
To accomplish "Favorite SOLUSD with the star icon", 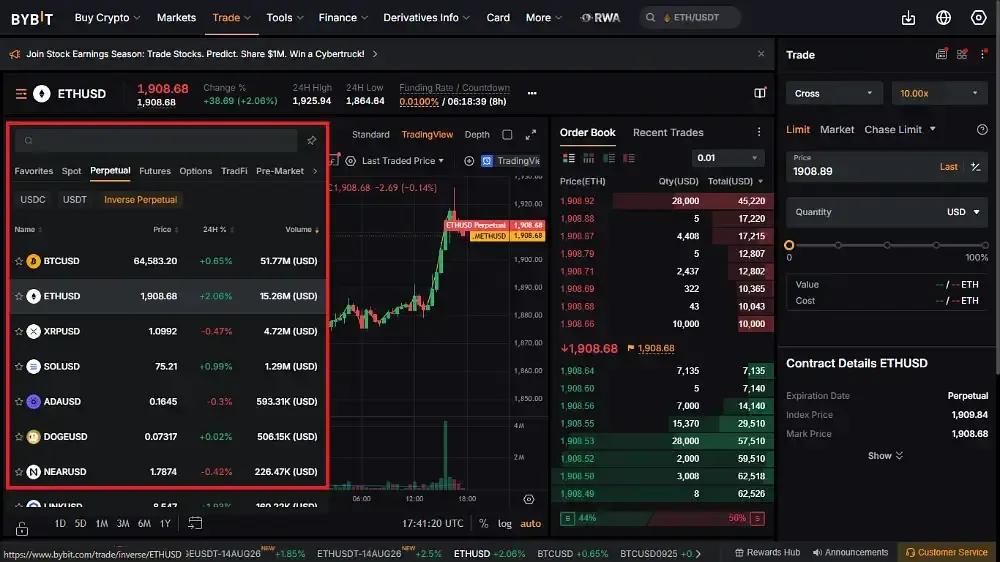I will [x=19, y=366].
